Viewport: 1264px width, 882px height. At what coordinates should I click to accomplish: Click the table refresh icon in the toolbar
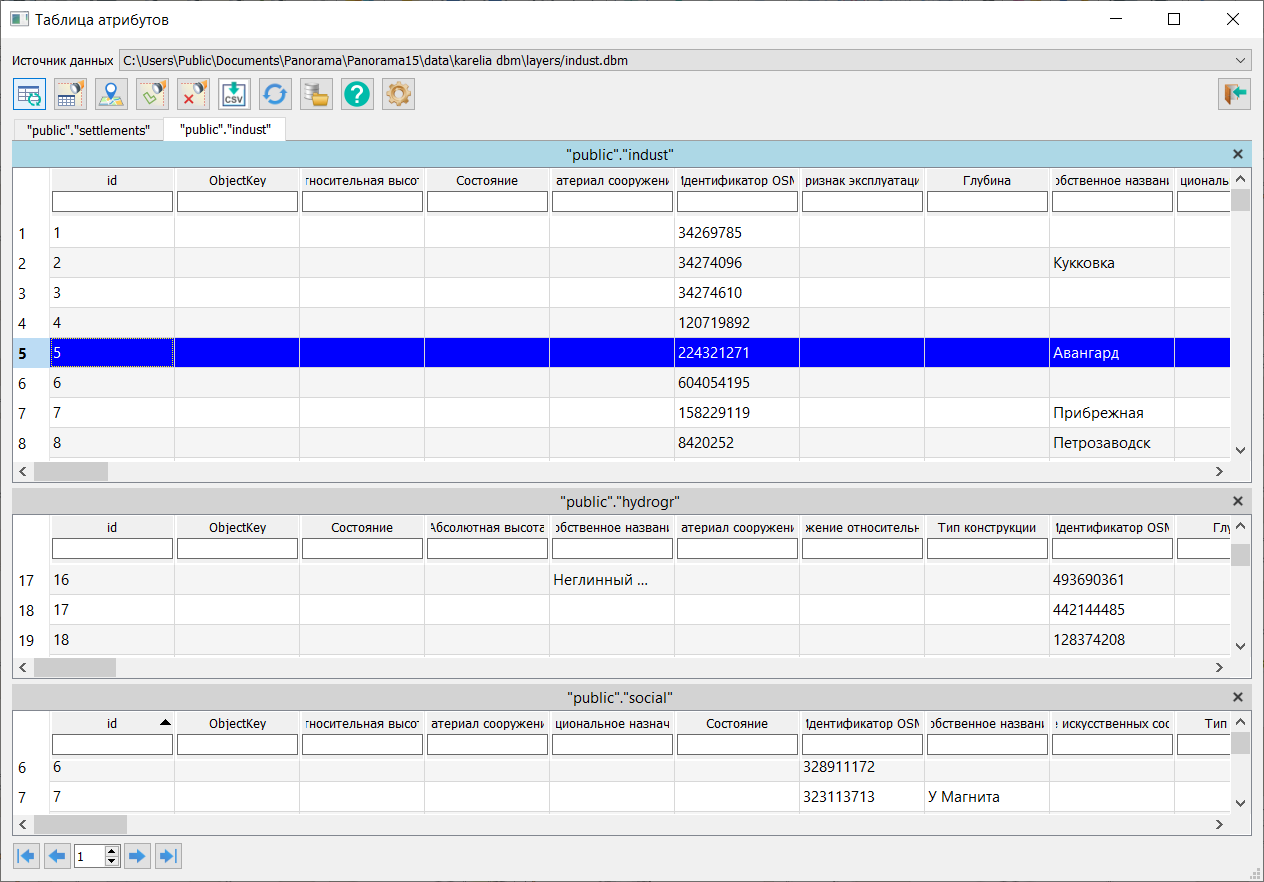point(29,95)
